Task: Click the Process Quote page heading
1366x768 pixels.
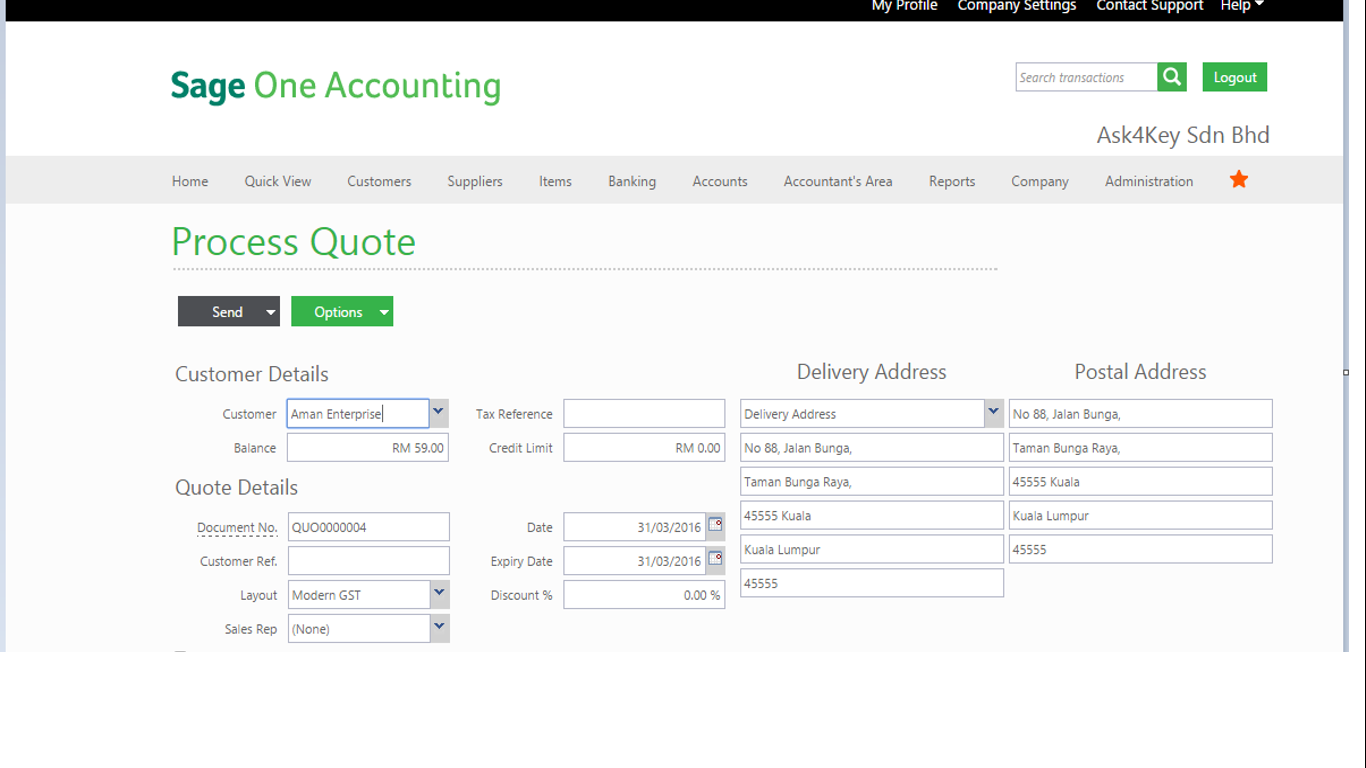Action: 293,242
